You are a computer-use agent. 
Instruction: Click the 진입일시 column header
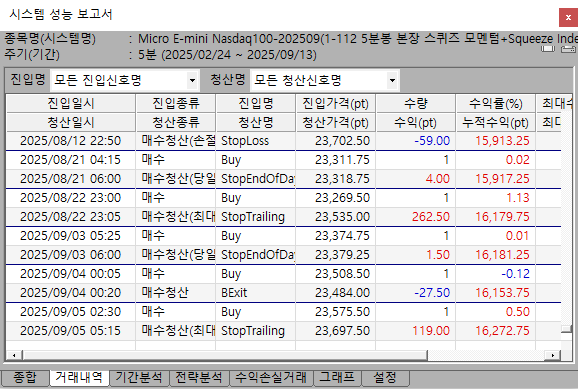pos(71,103)
